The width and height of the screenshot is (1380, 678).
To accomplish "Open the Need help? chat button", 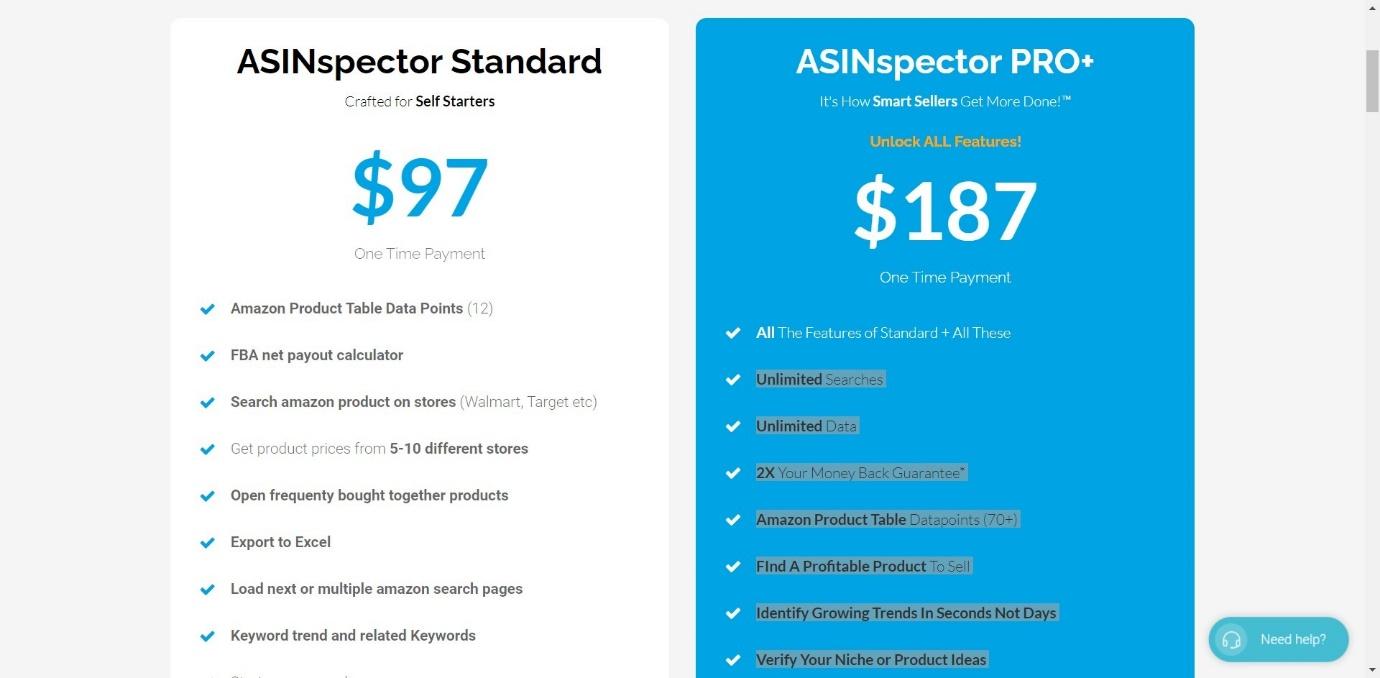I will pyautogui.click(x=1278, y=640).
